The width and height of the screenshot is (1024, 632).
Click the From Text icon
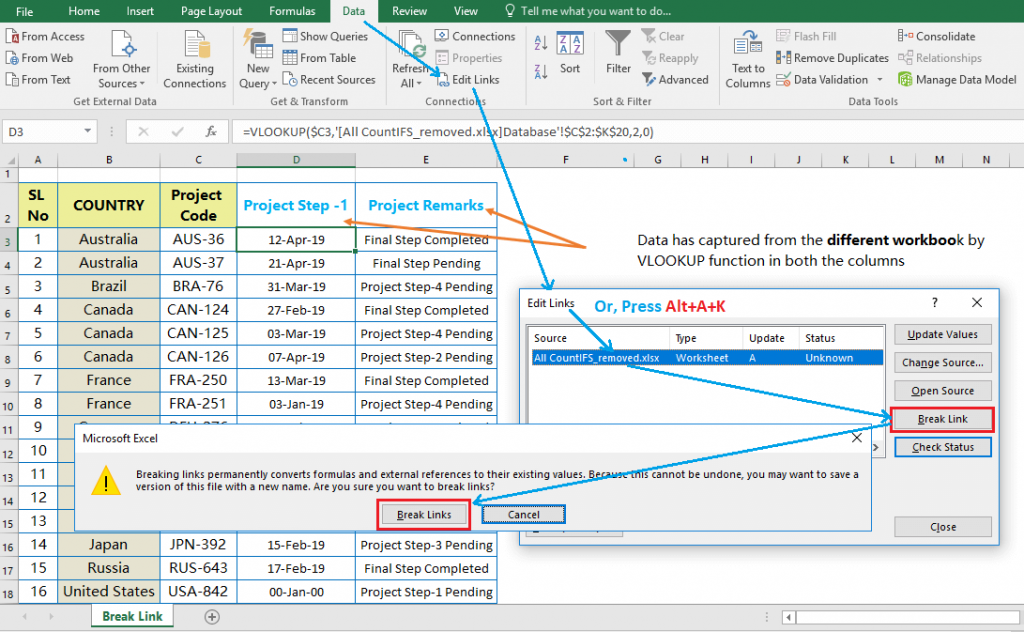coord(12,80)
